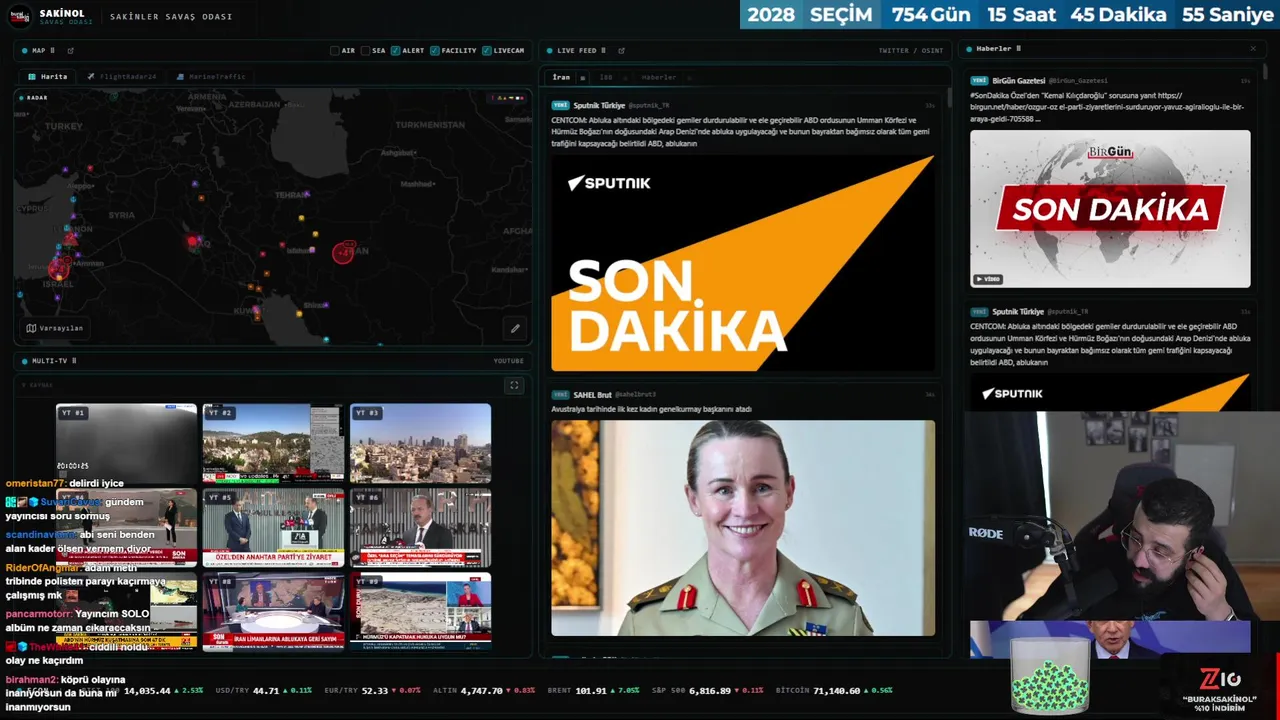Click the YOUTUBE label in Multi-TV
1280x720 pixels.
coord(508,361)
